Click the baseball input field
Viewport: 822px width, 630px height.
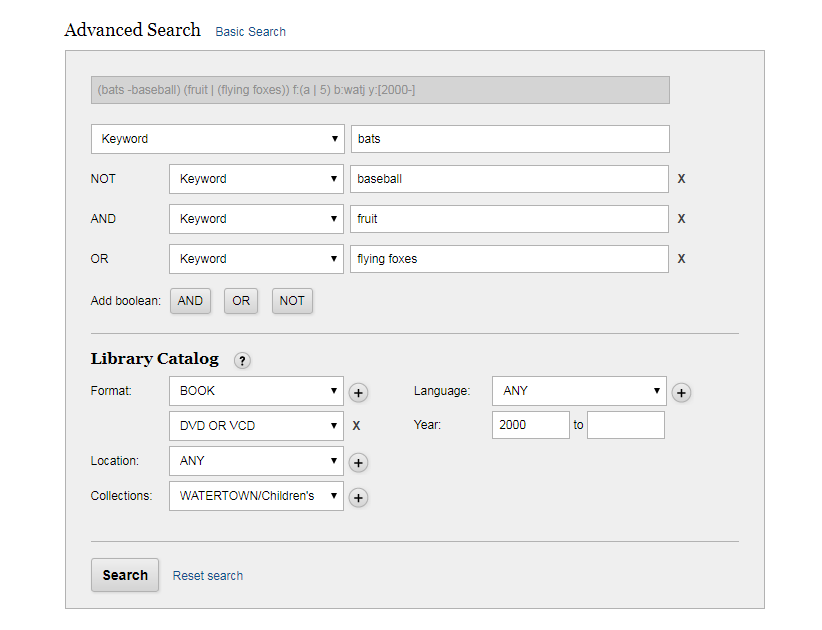[x=510, y=179]
